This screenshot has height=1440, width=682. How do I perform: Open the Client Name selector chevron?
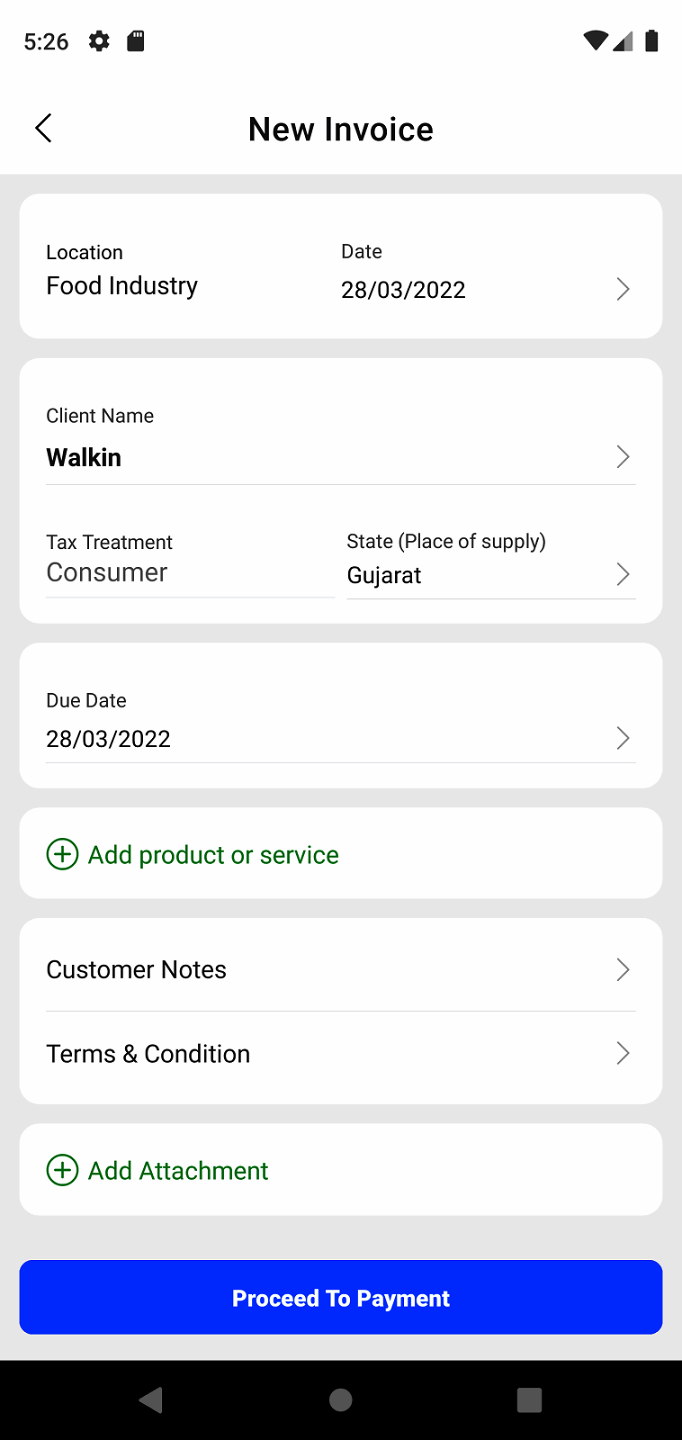coord(622,456)
